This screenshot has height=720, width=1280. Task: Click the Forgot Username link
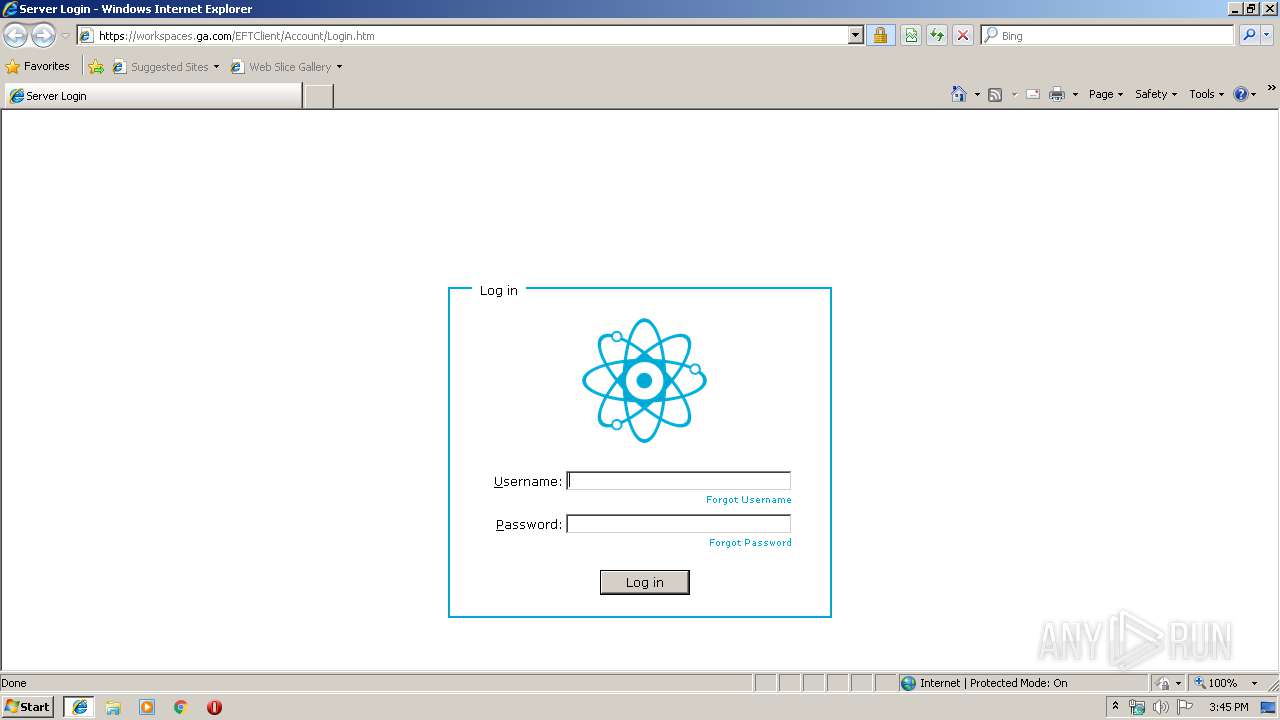(x=749, y=500)
